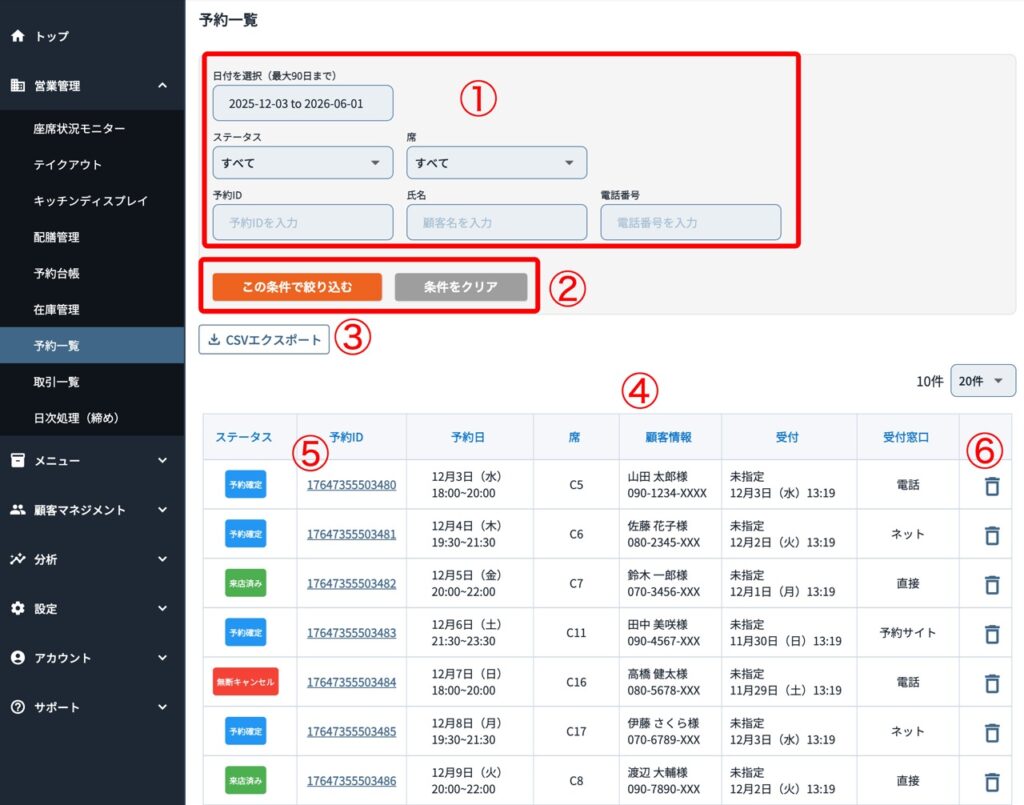Viewport: 1024px width, 805px height.
Task: Click the chart icon for 分析
Action: coord(18,559)
